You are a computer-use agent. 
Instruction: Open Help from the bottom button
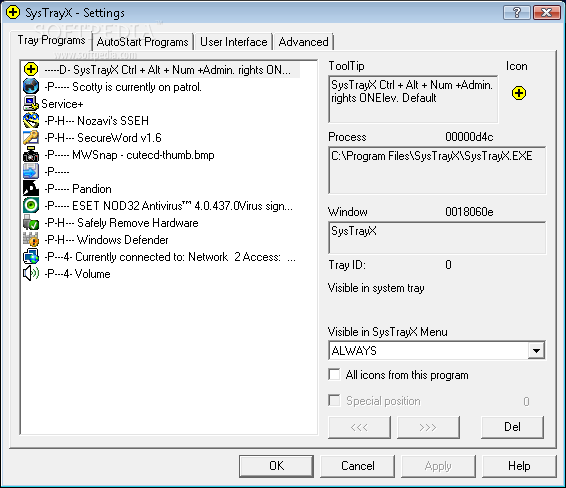tap(519, 466)
